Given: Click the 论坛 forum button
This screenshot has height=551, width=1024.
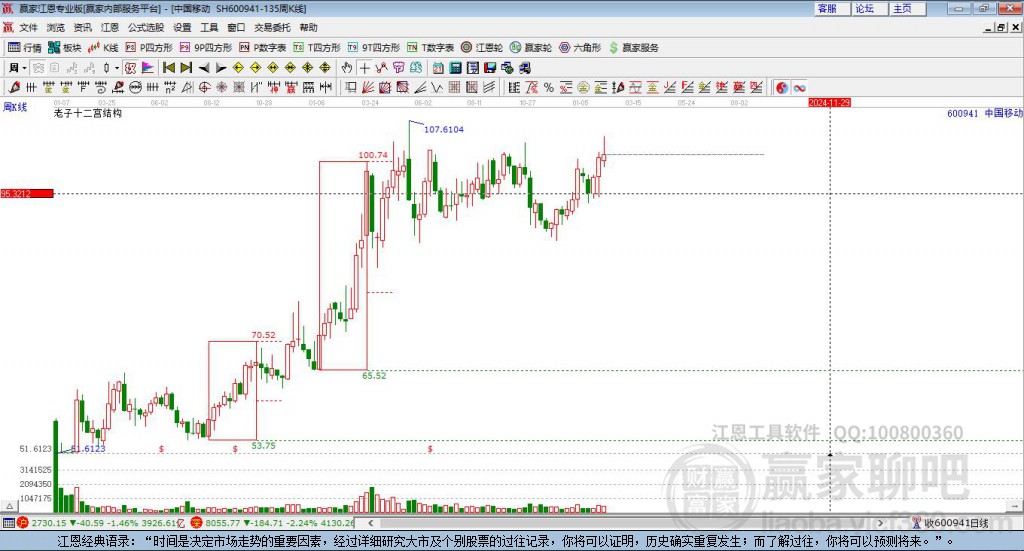Looking at the screenshot, I should (x=870, y=8).
